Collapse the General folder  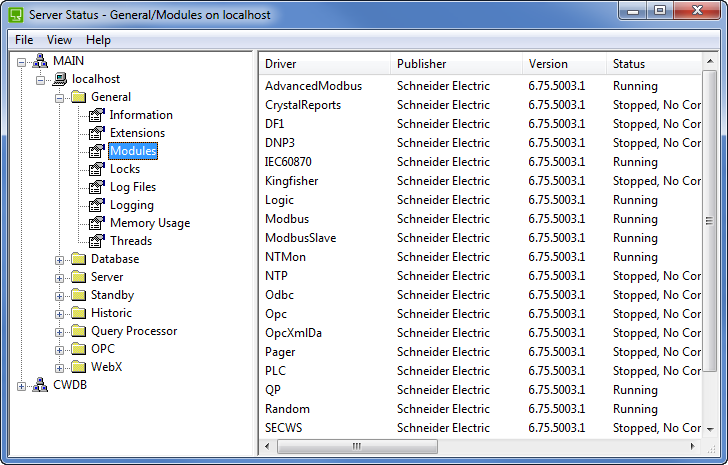click(x=59, y=98)
